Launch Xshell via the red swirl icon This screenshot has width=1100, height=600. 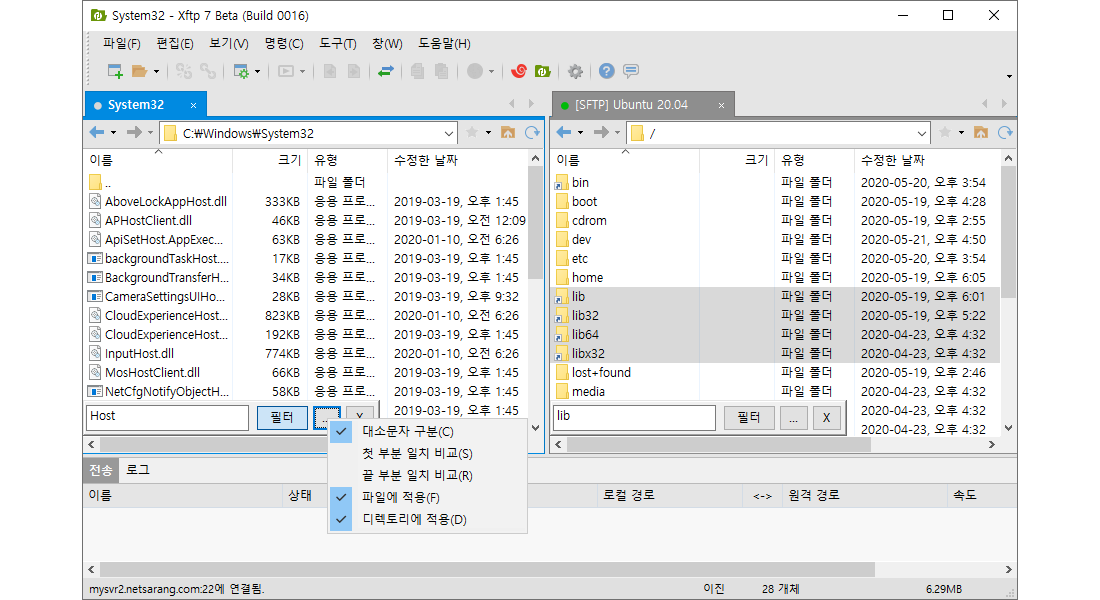[519, 71]
